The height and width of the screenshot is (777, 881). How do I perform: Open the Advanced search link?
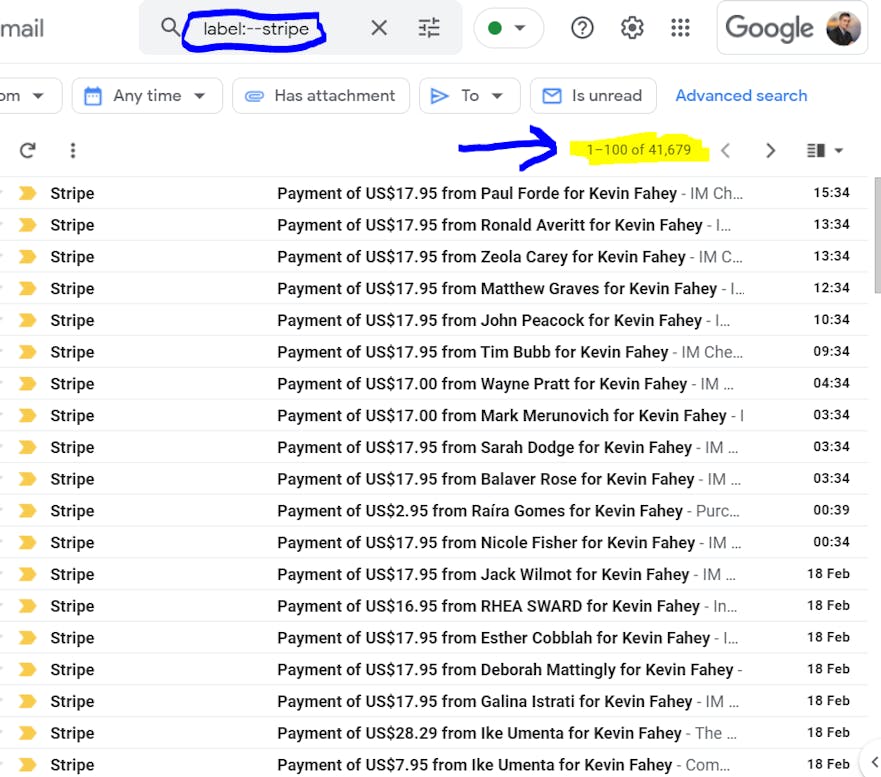[741, 96]
